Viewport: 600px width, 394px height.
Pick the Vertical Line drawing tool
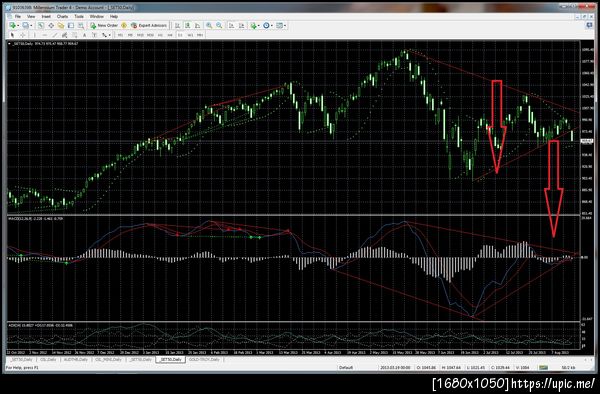[x=34, y=35]
